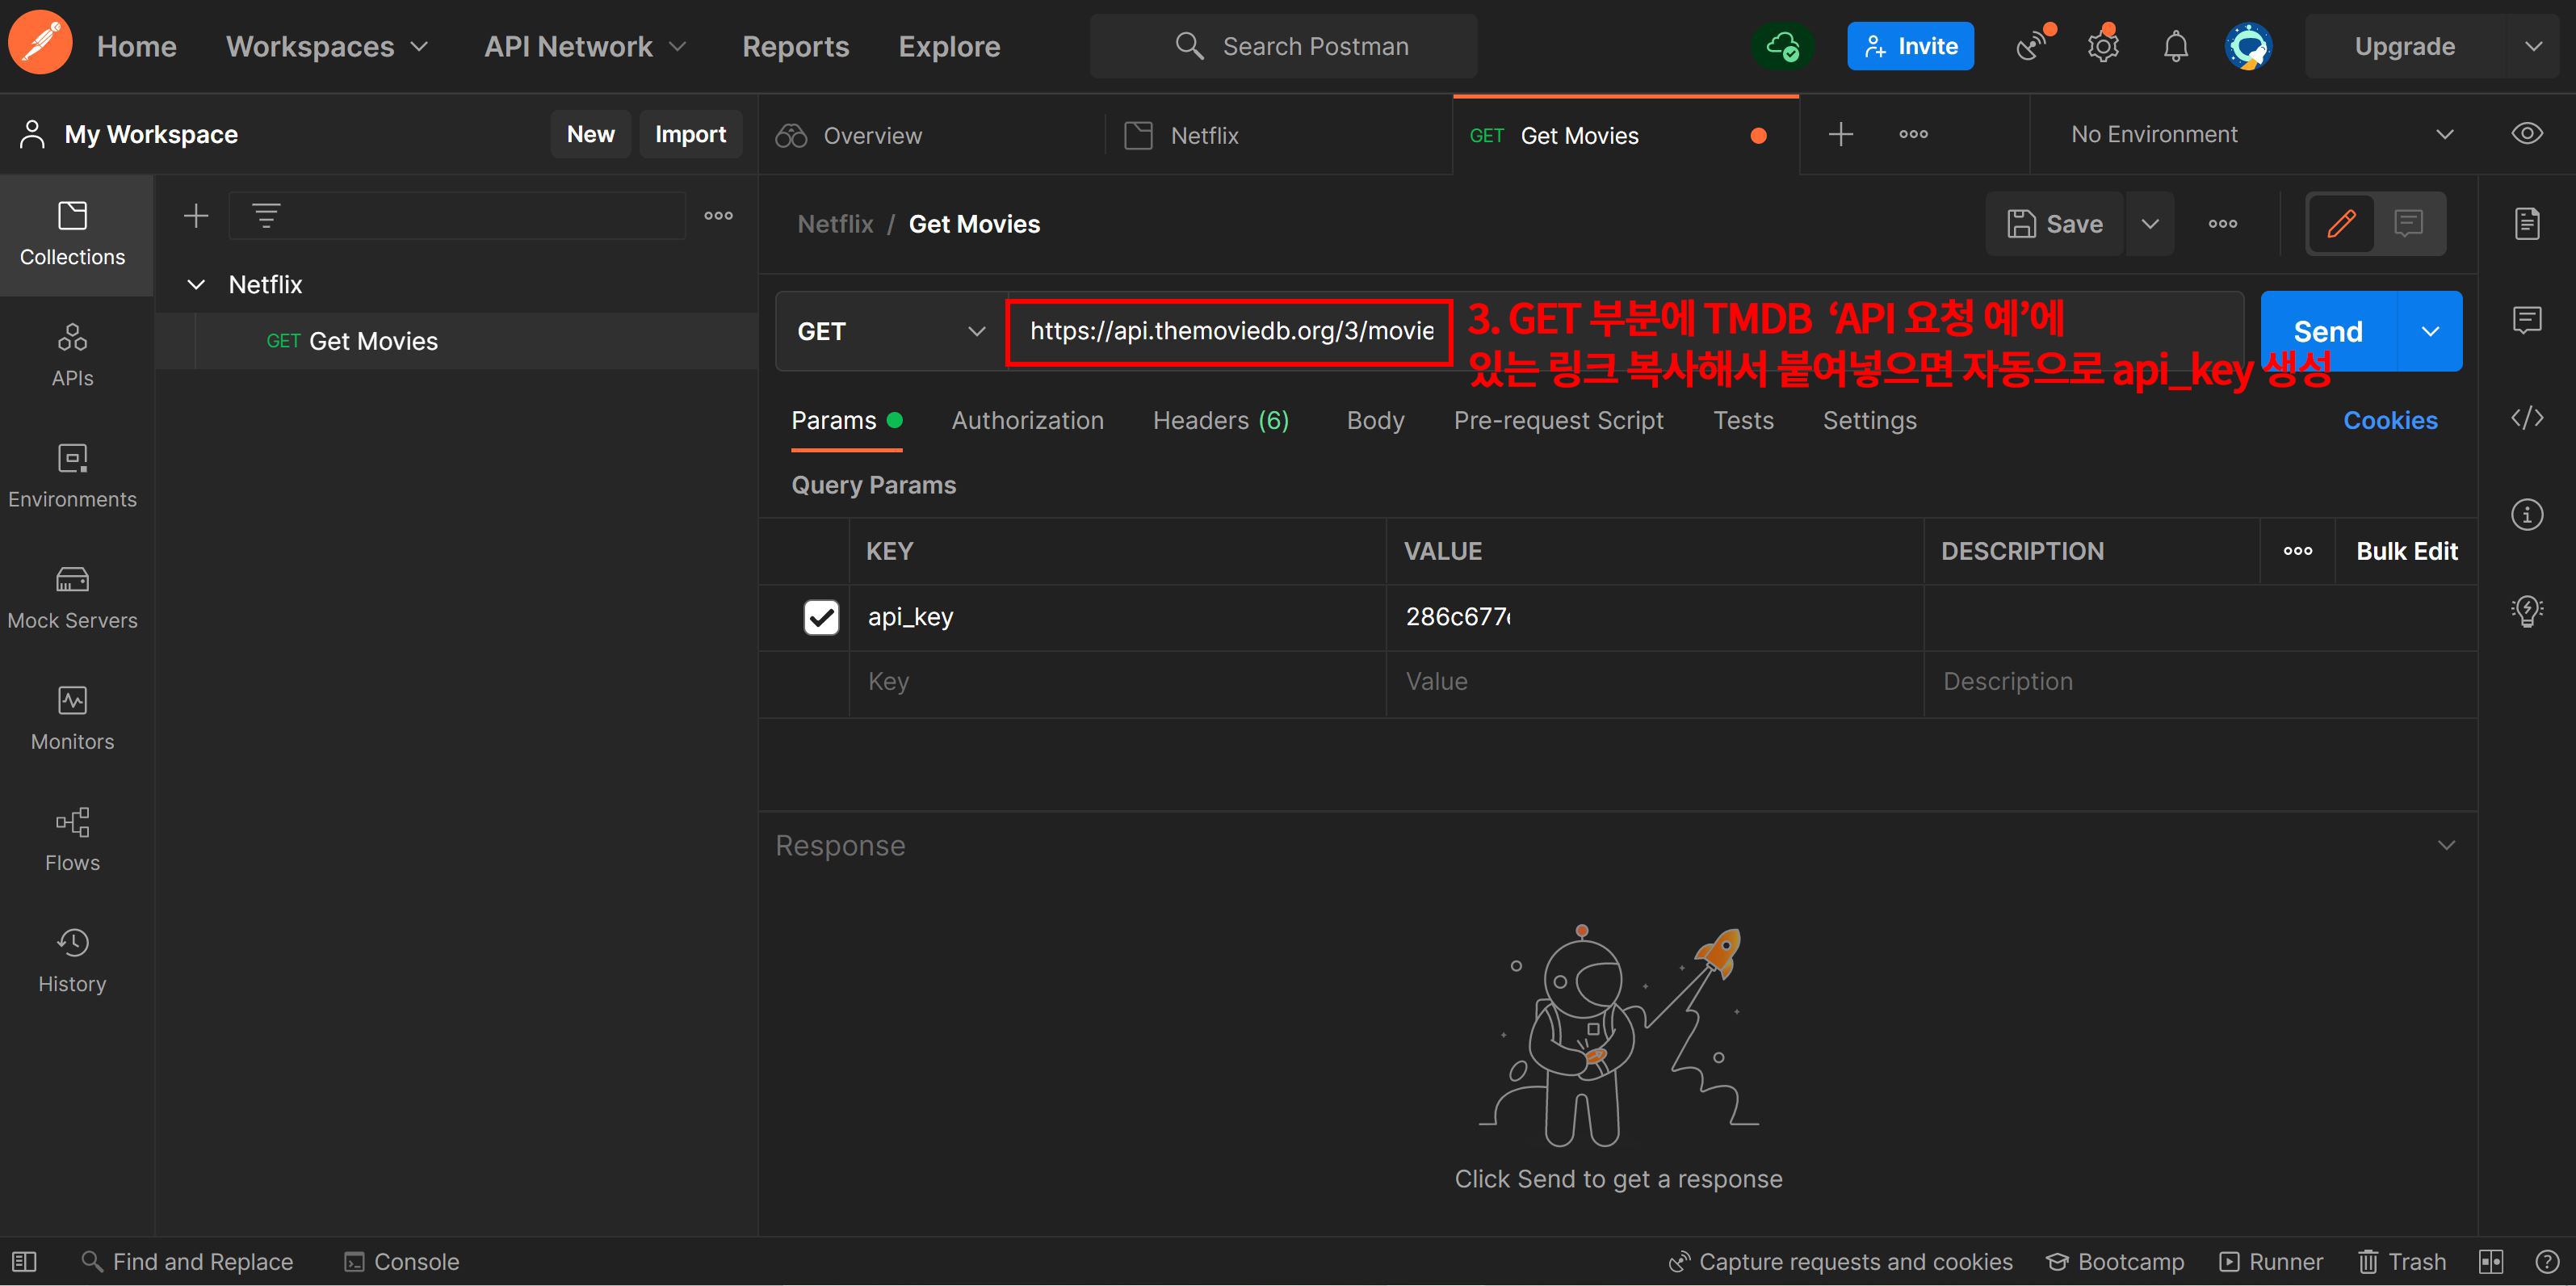This screenshot has height=1286, width=2576.
Task: Change the GET method dropdown
Action: (890, 331)
